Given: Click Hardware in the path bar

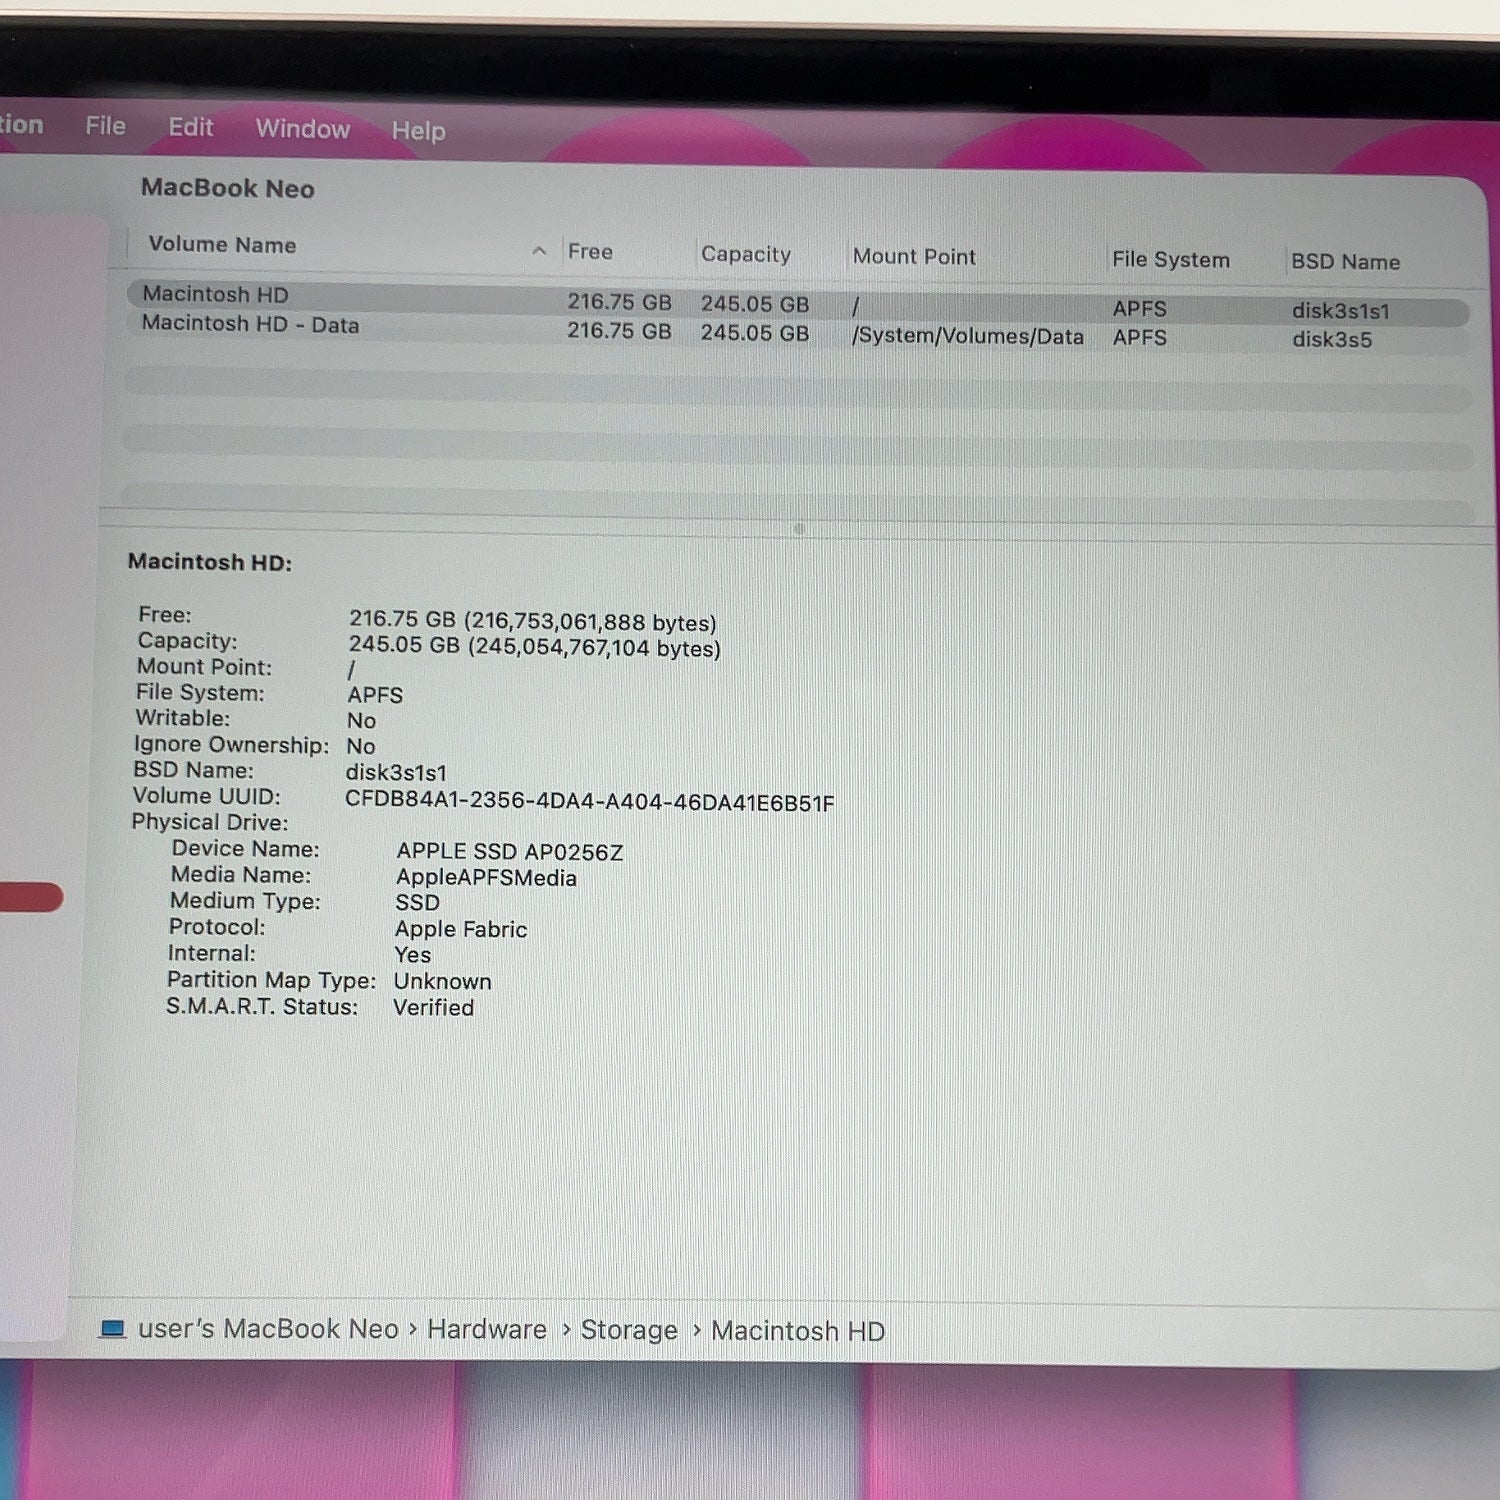Looking at the screenshot, I should click(487, 1330).
